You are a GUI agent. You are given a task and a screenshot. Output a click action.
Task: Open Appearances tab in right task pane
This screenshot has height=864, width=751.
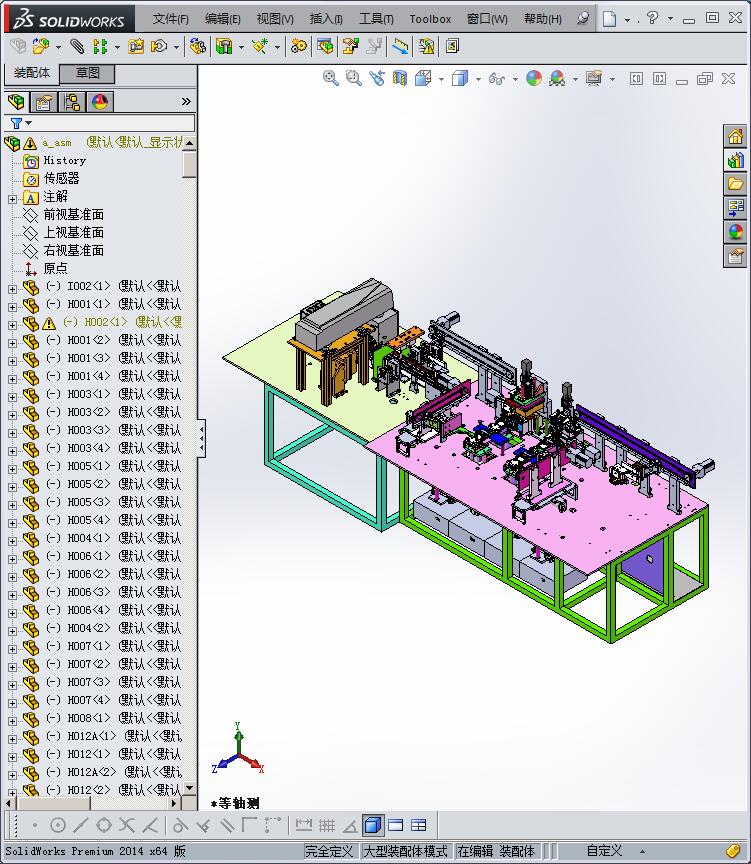pyautogui.click(x=736, y=232)
